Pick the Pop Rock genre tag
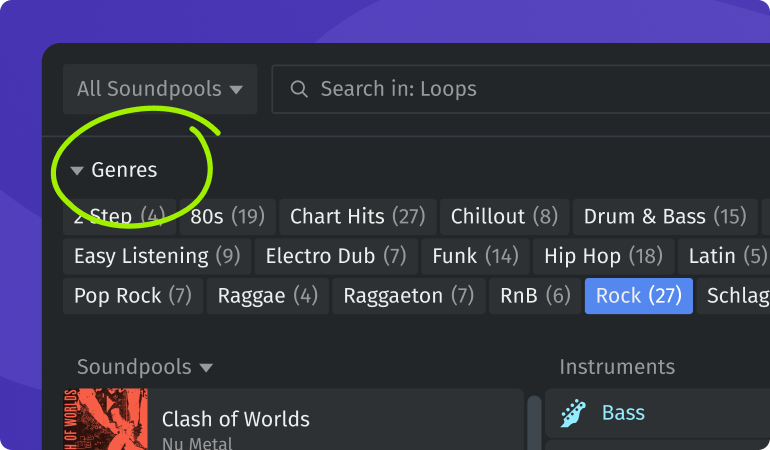Viewport: 770px width, 450px height. 132,296
